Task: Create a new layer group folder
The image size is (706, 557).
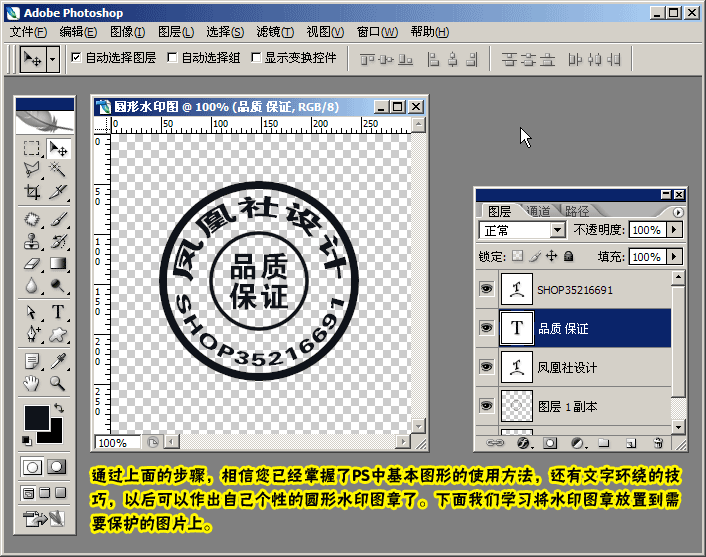Action: pyautogui.click(x=603, y=443)
